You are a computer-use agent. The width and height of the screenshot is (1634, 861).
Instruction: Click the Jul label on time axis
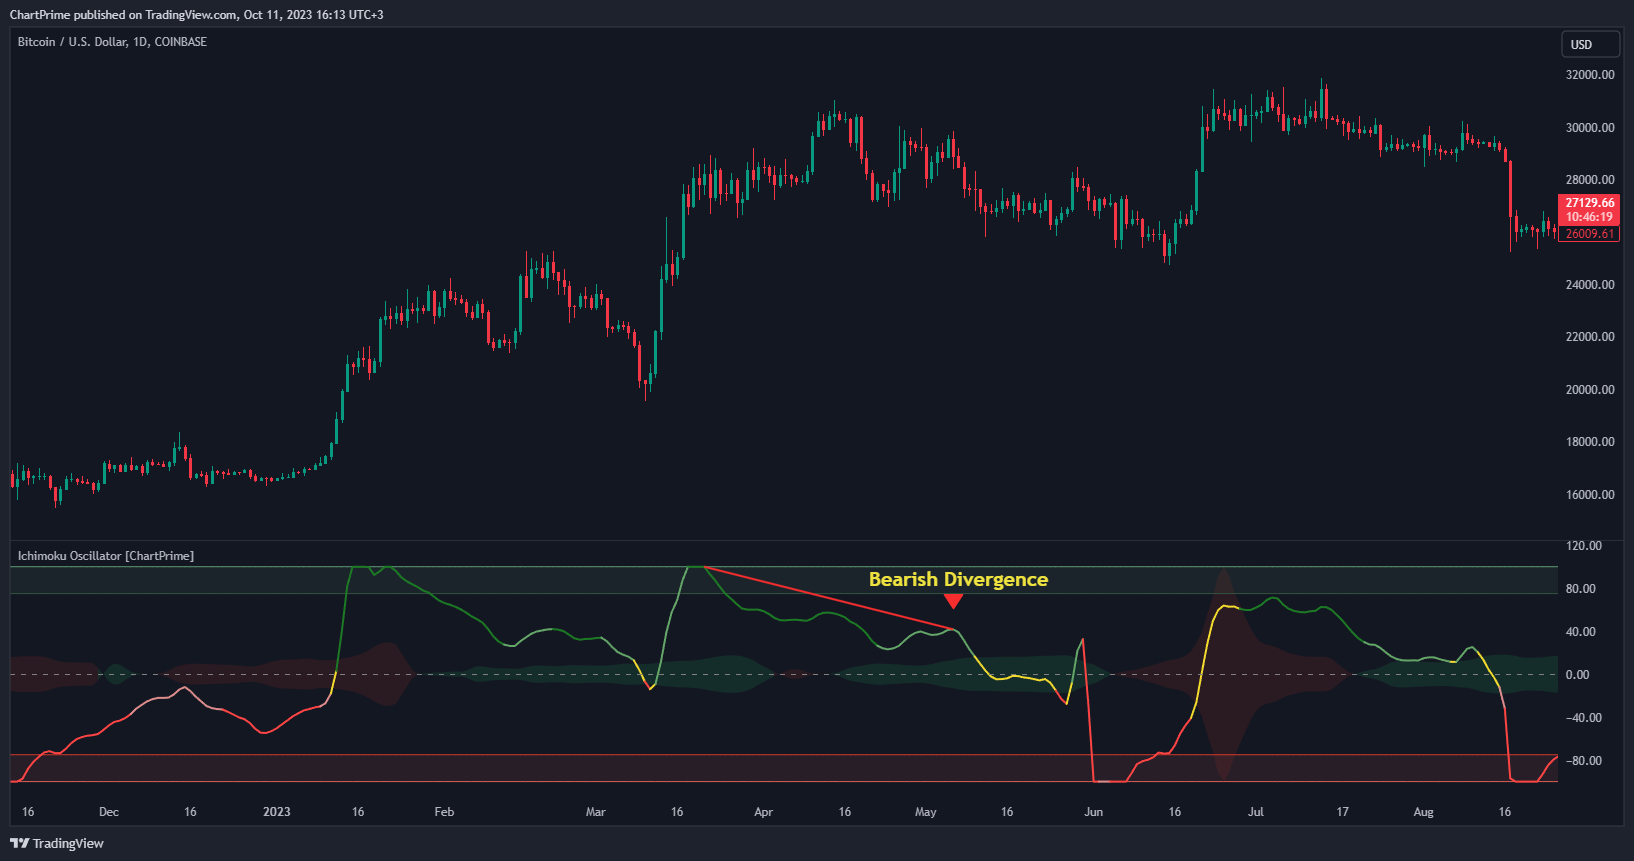[x=1256, y=812]
